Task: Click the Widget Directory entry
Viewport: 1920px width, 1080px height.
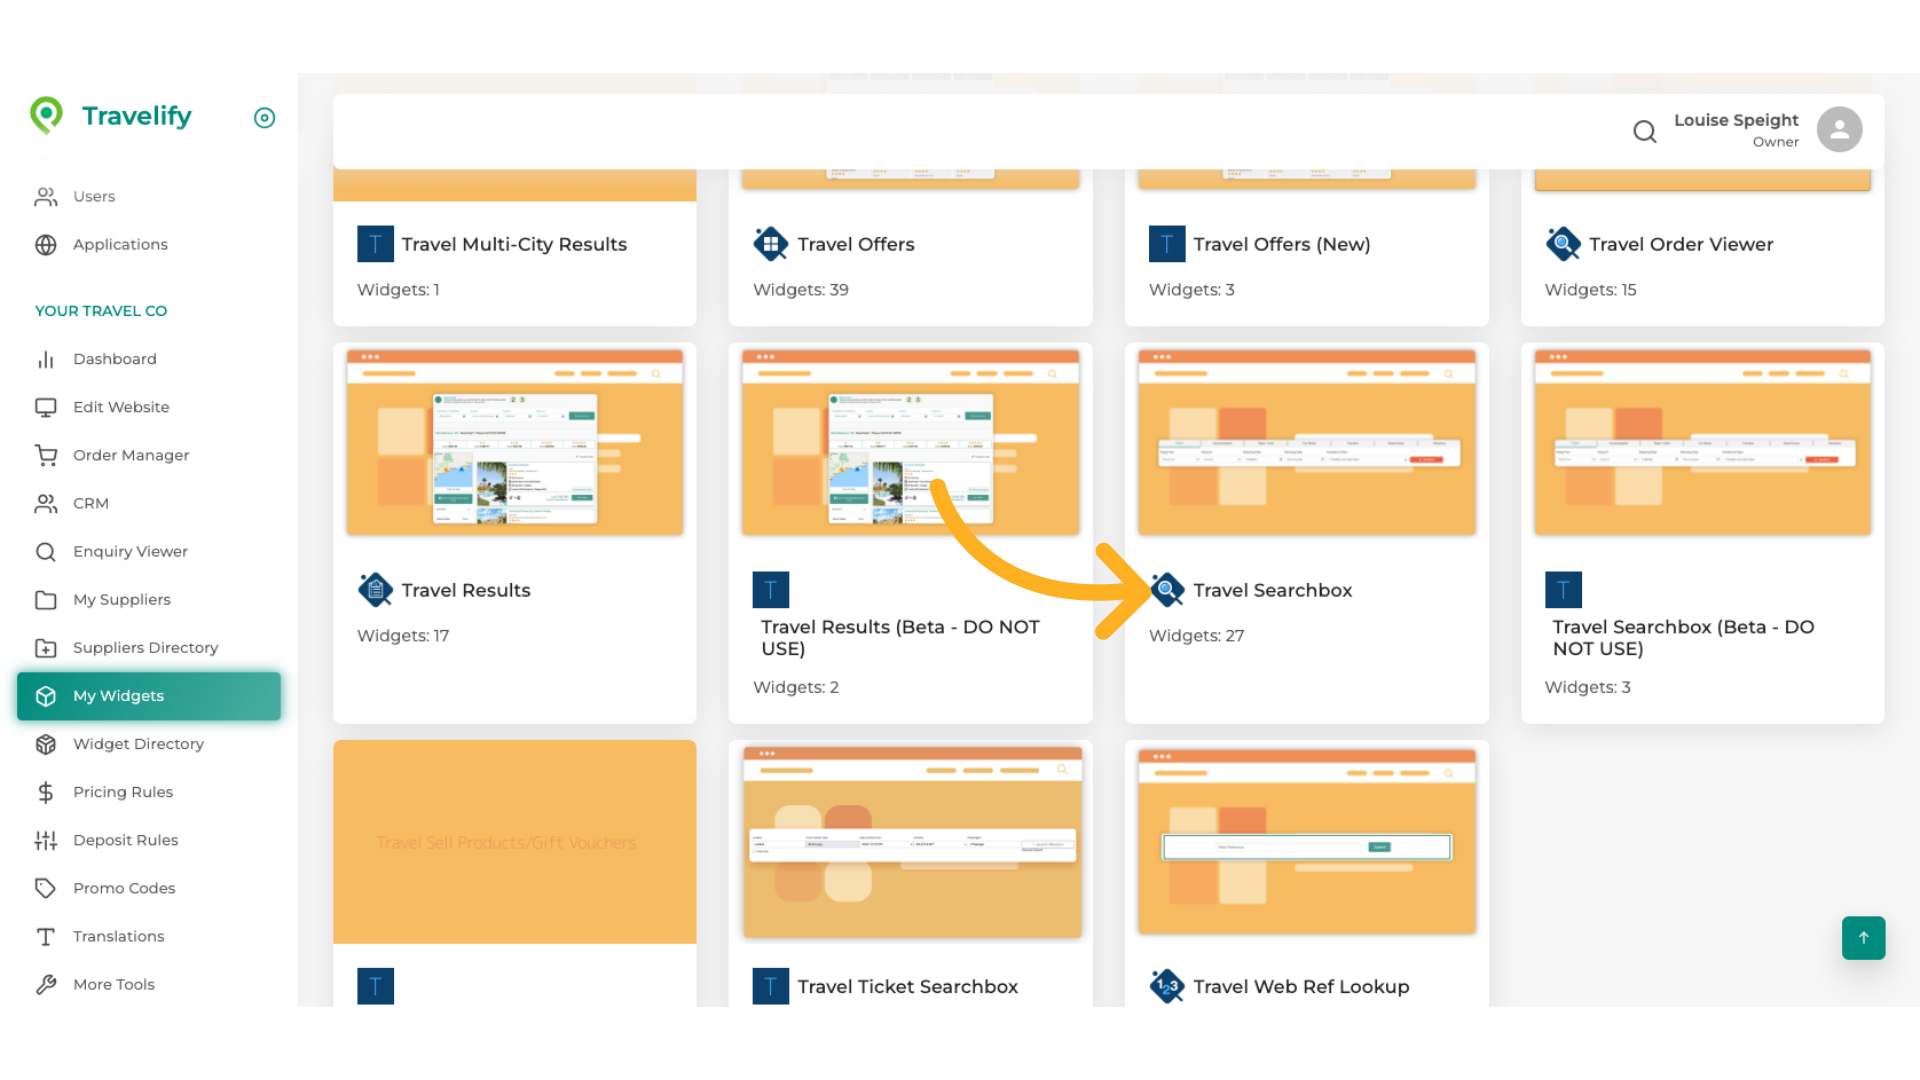Action: pos(138,744)
